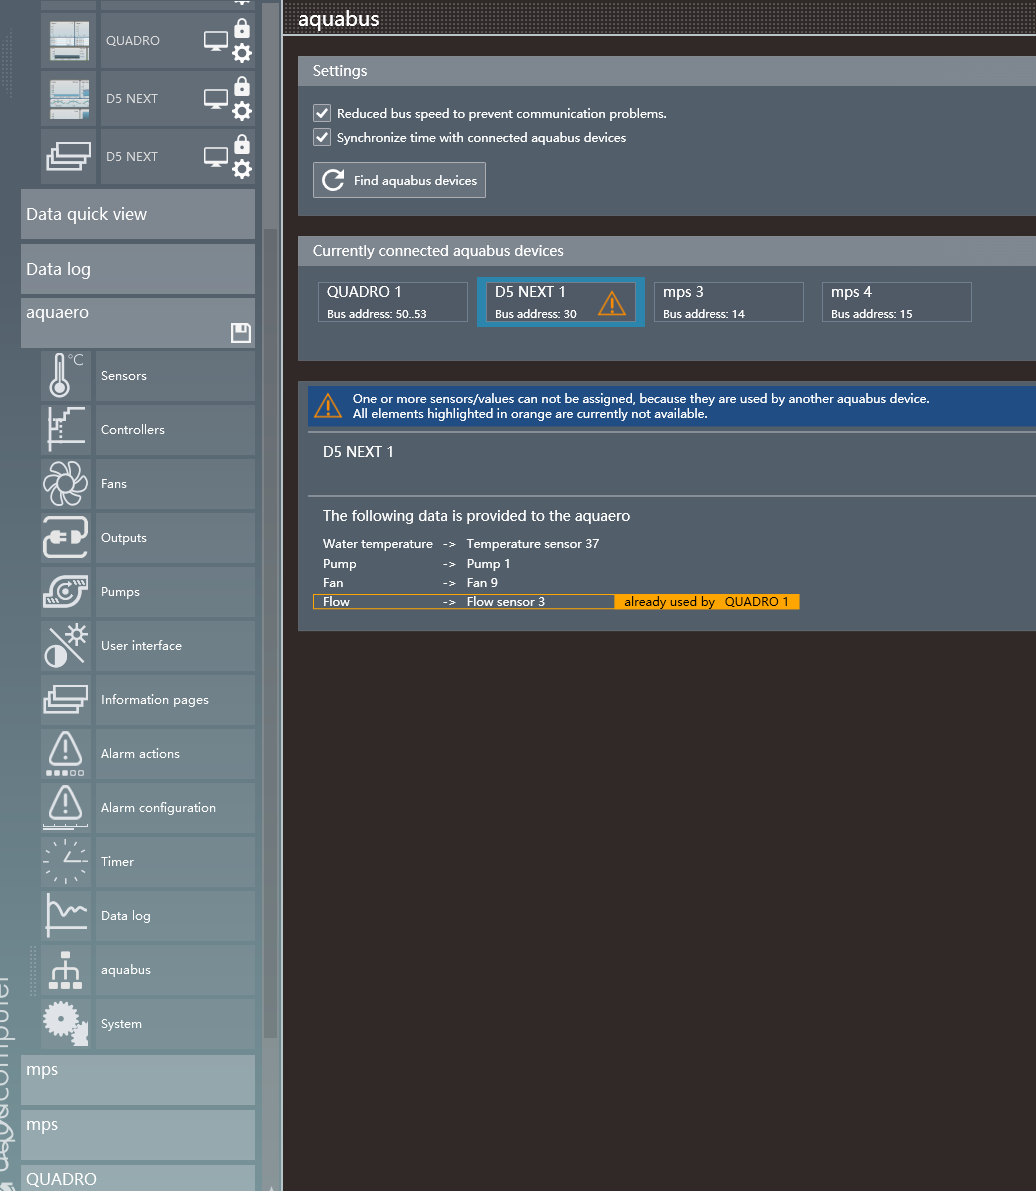
Task: Select the mps 3 device tile
Action: pyautogui.click(x=728, y=302)
